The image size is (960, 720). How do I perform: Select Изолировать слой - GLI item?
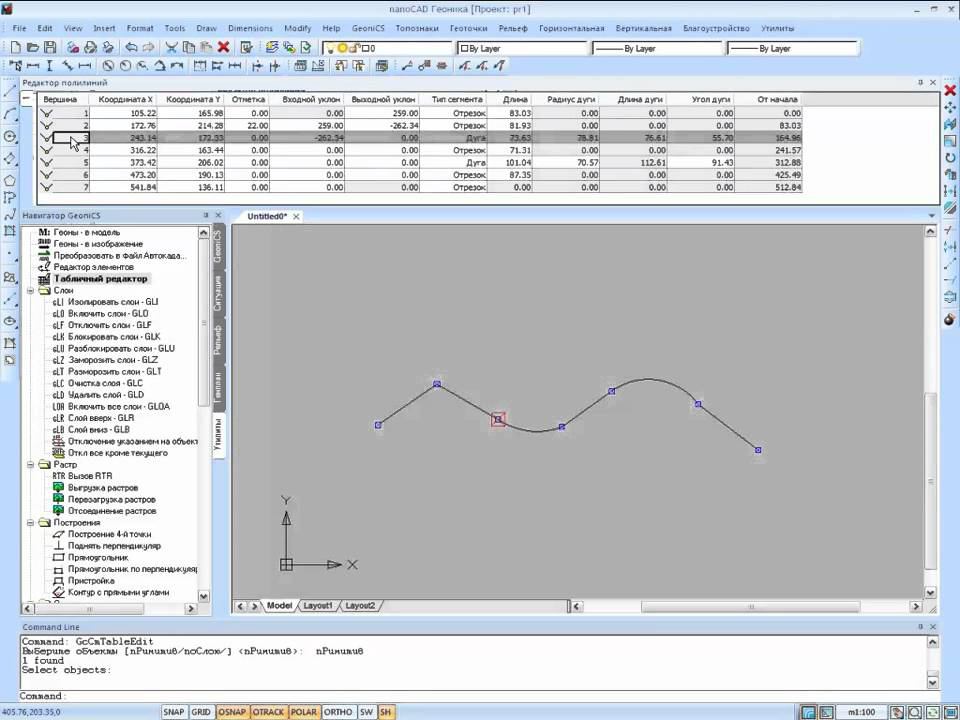113,302
